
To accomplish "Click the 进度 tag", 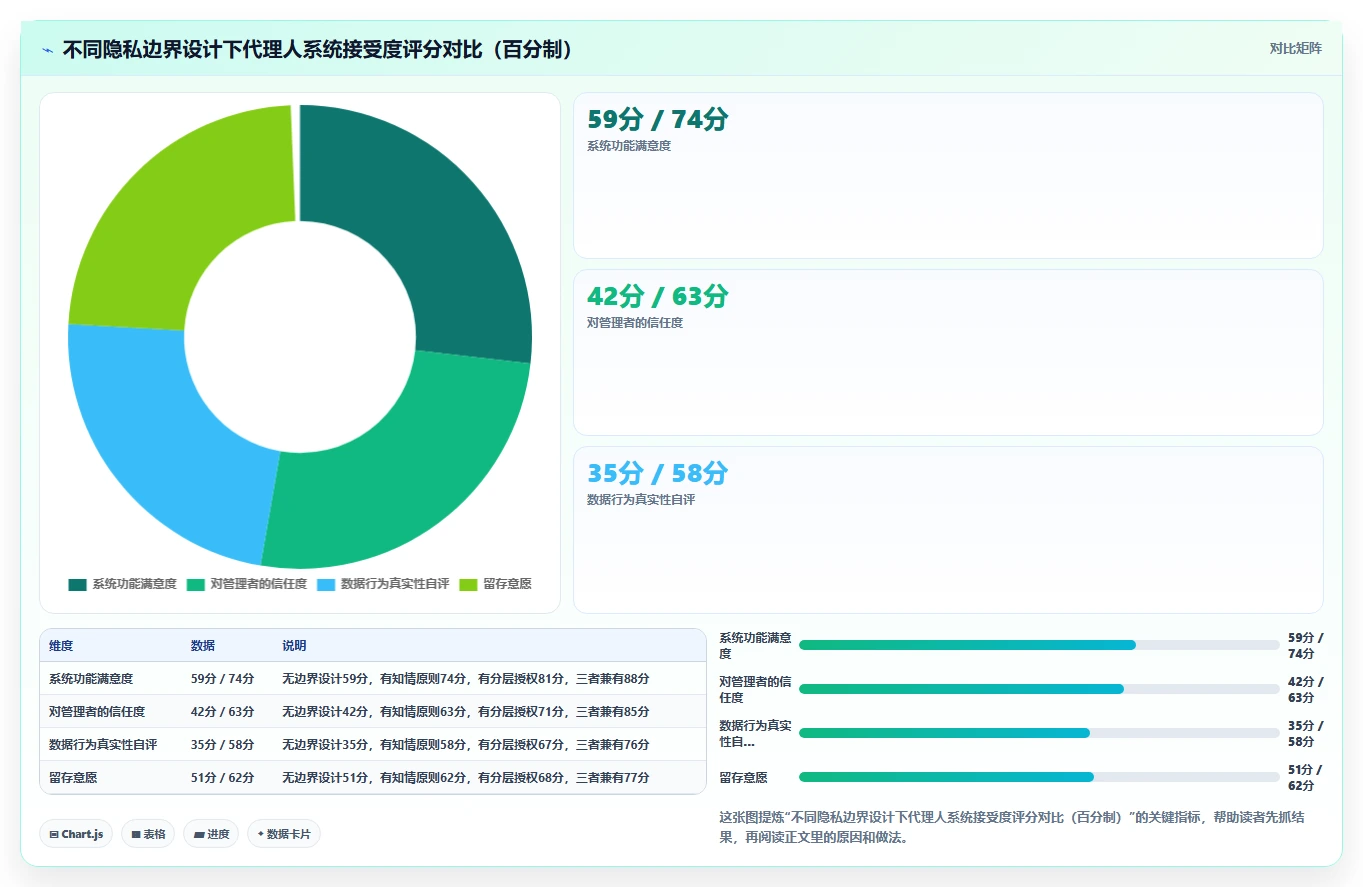I will [211, 834].
